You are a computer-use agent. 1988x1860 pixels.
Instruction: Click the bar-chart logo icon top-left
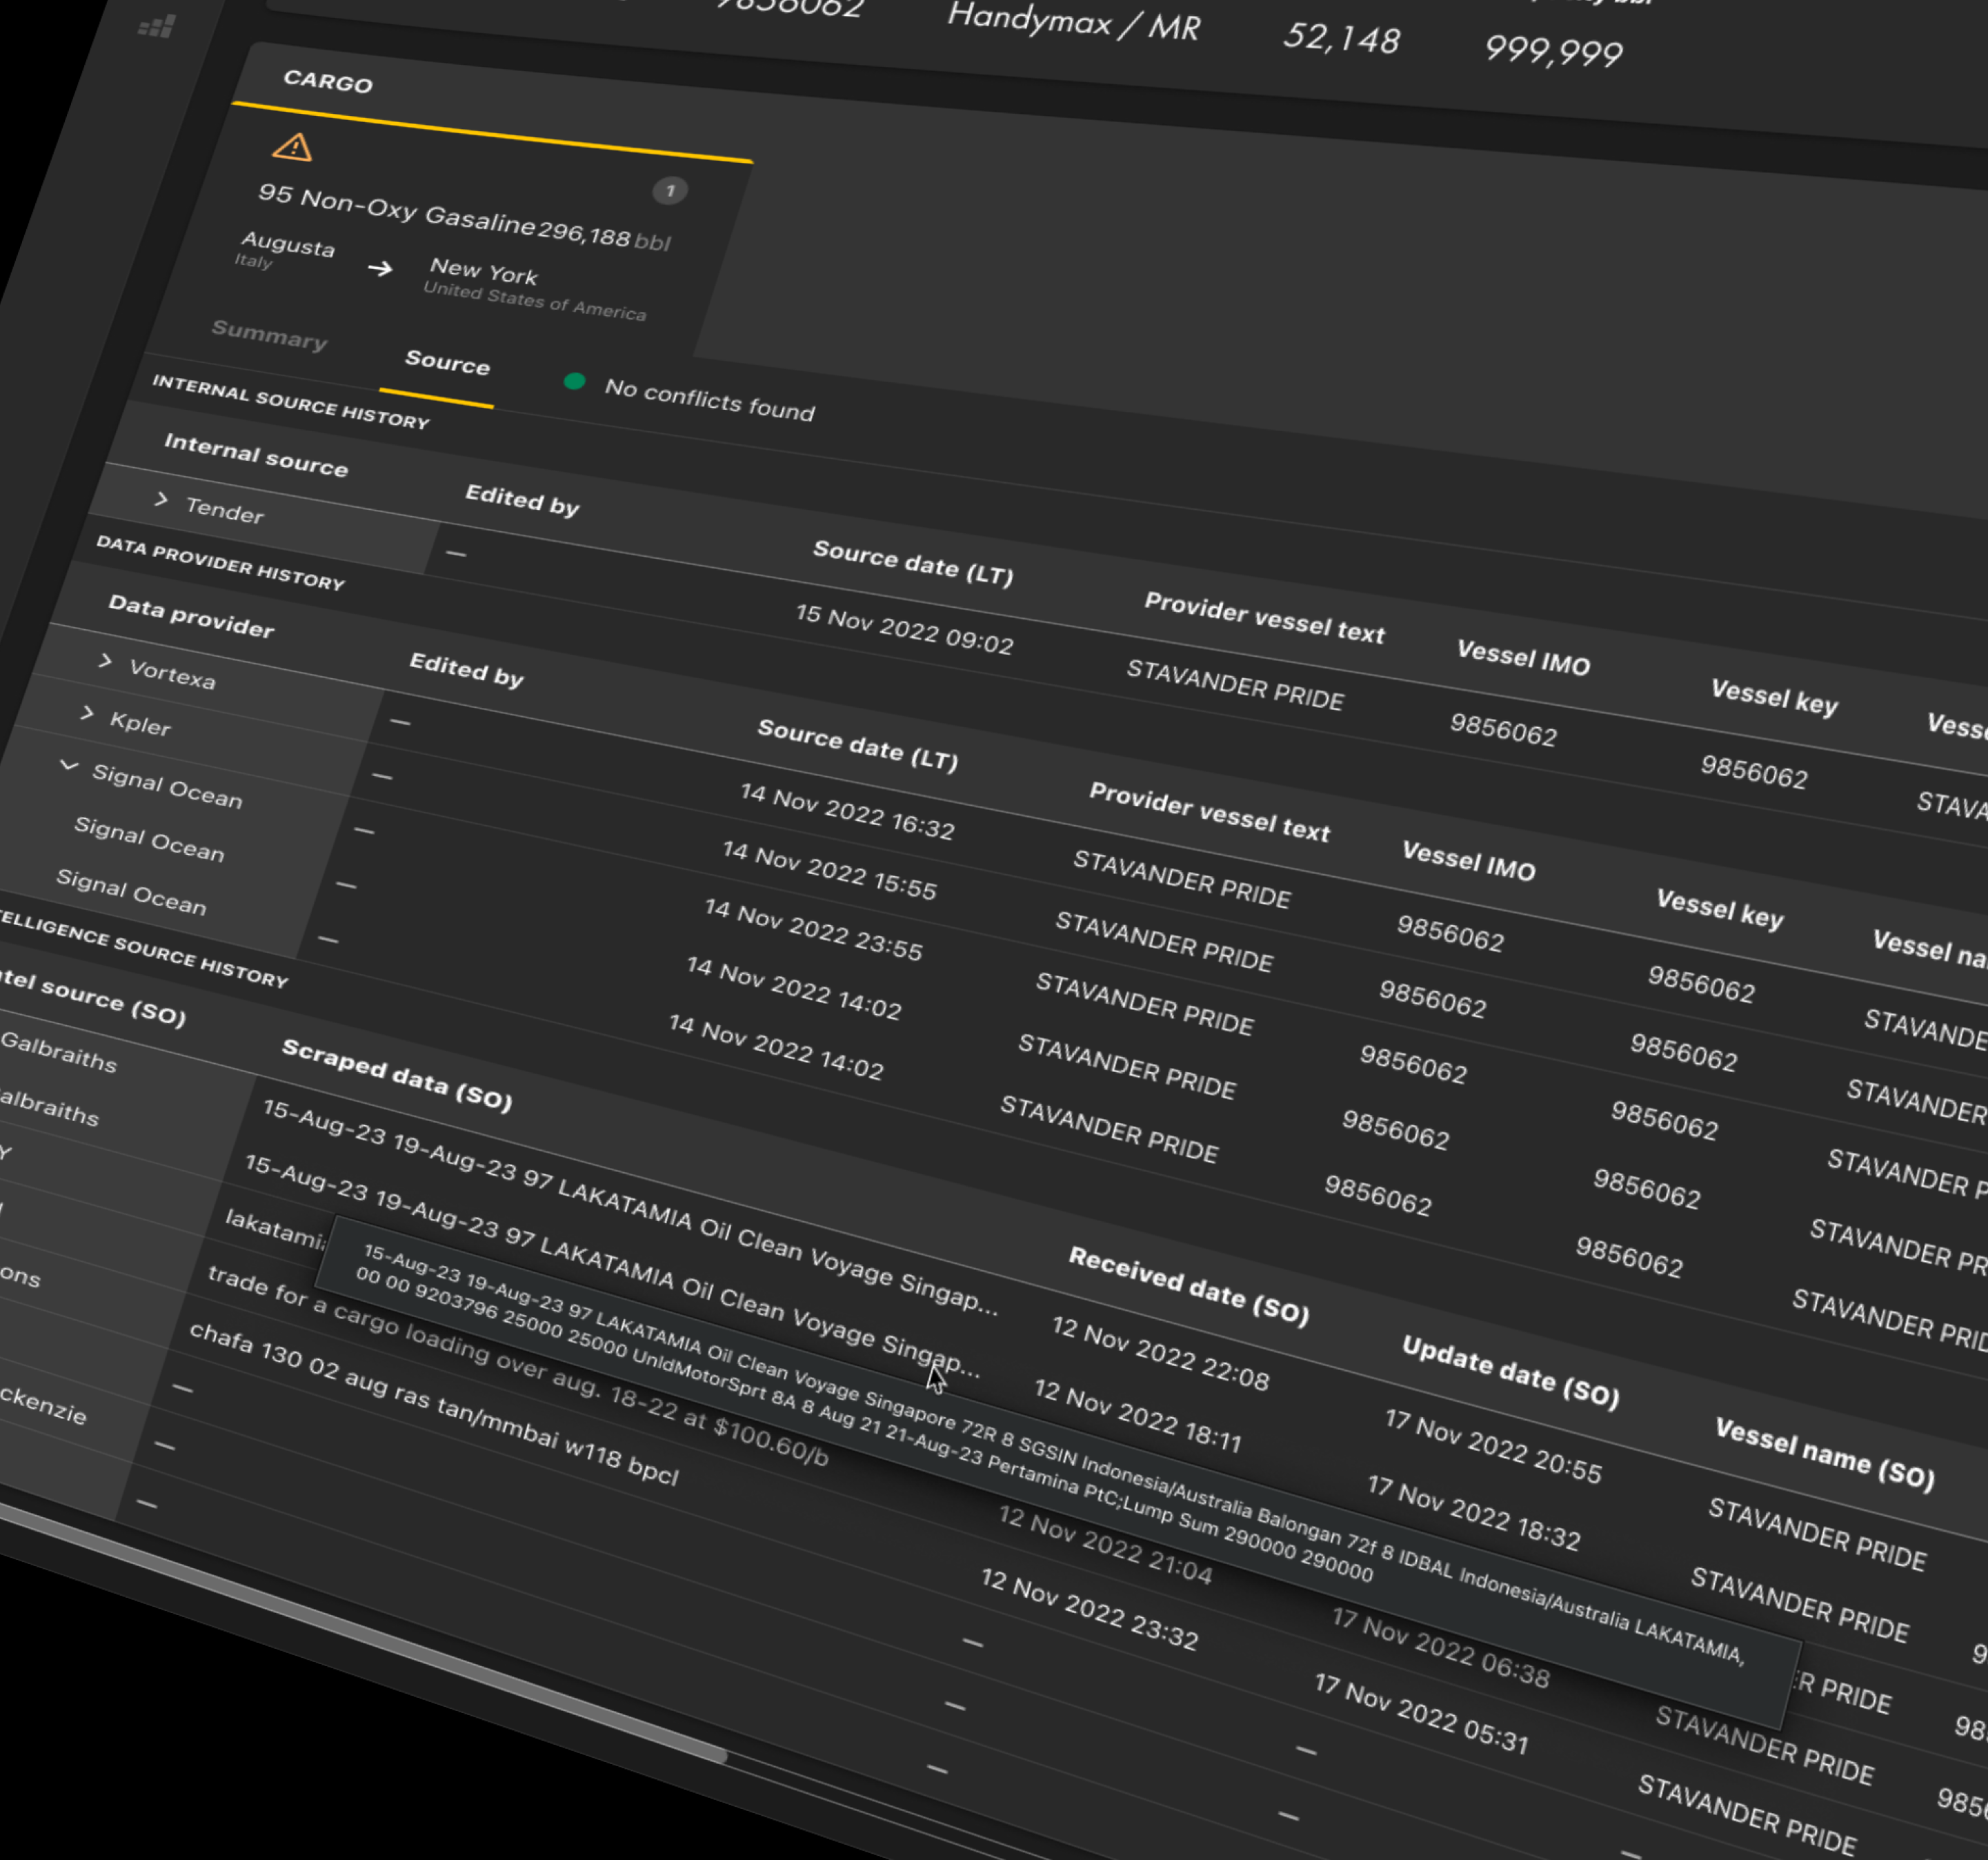pos(157,27)
